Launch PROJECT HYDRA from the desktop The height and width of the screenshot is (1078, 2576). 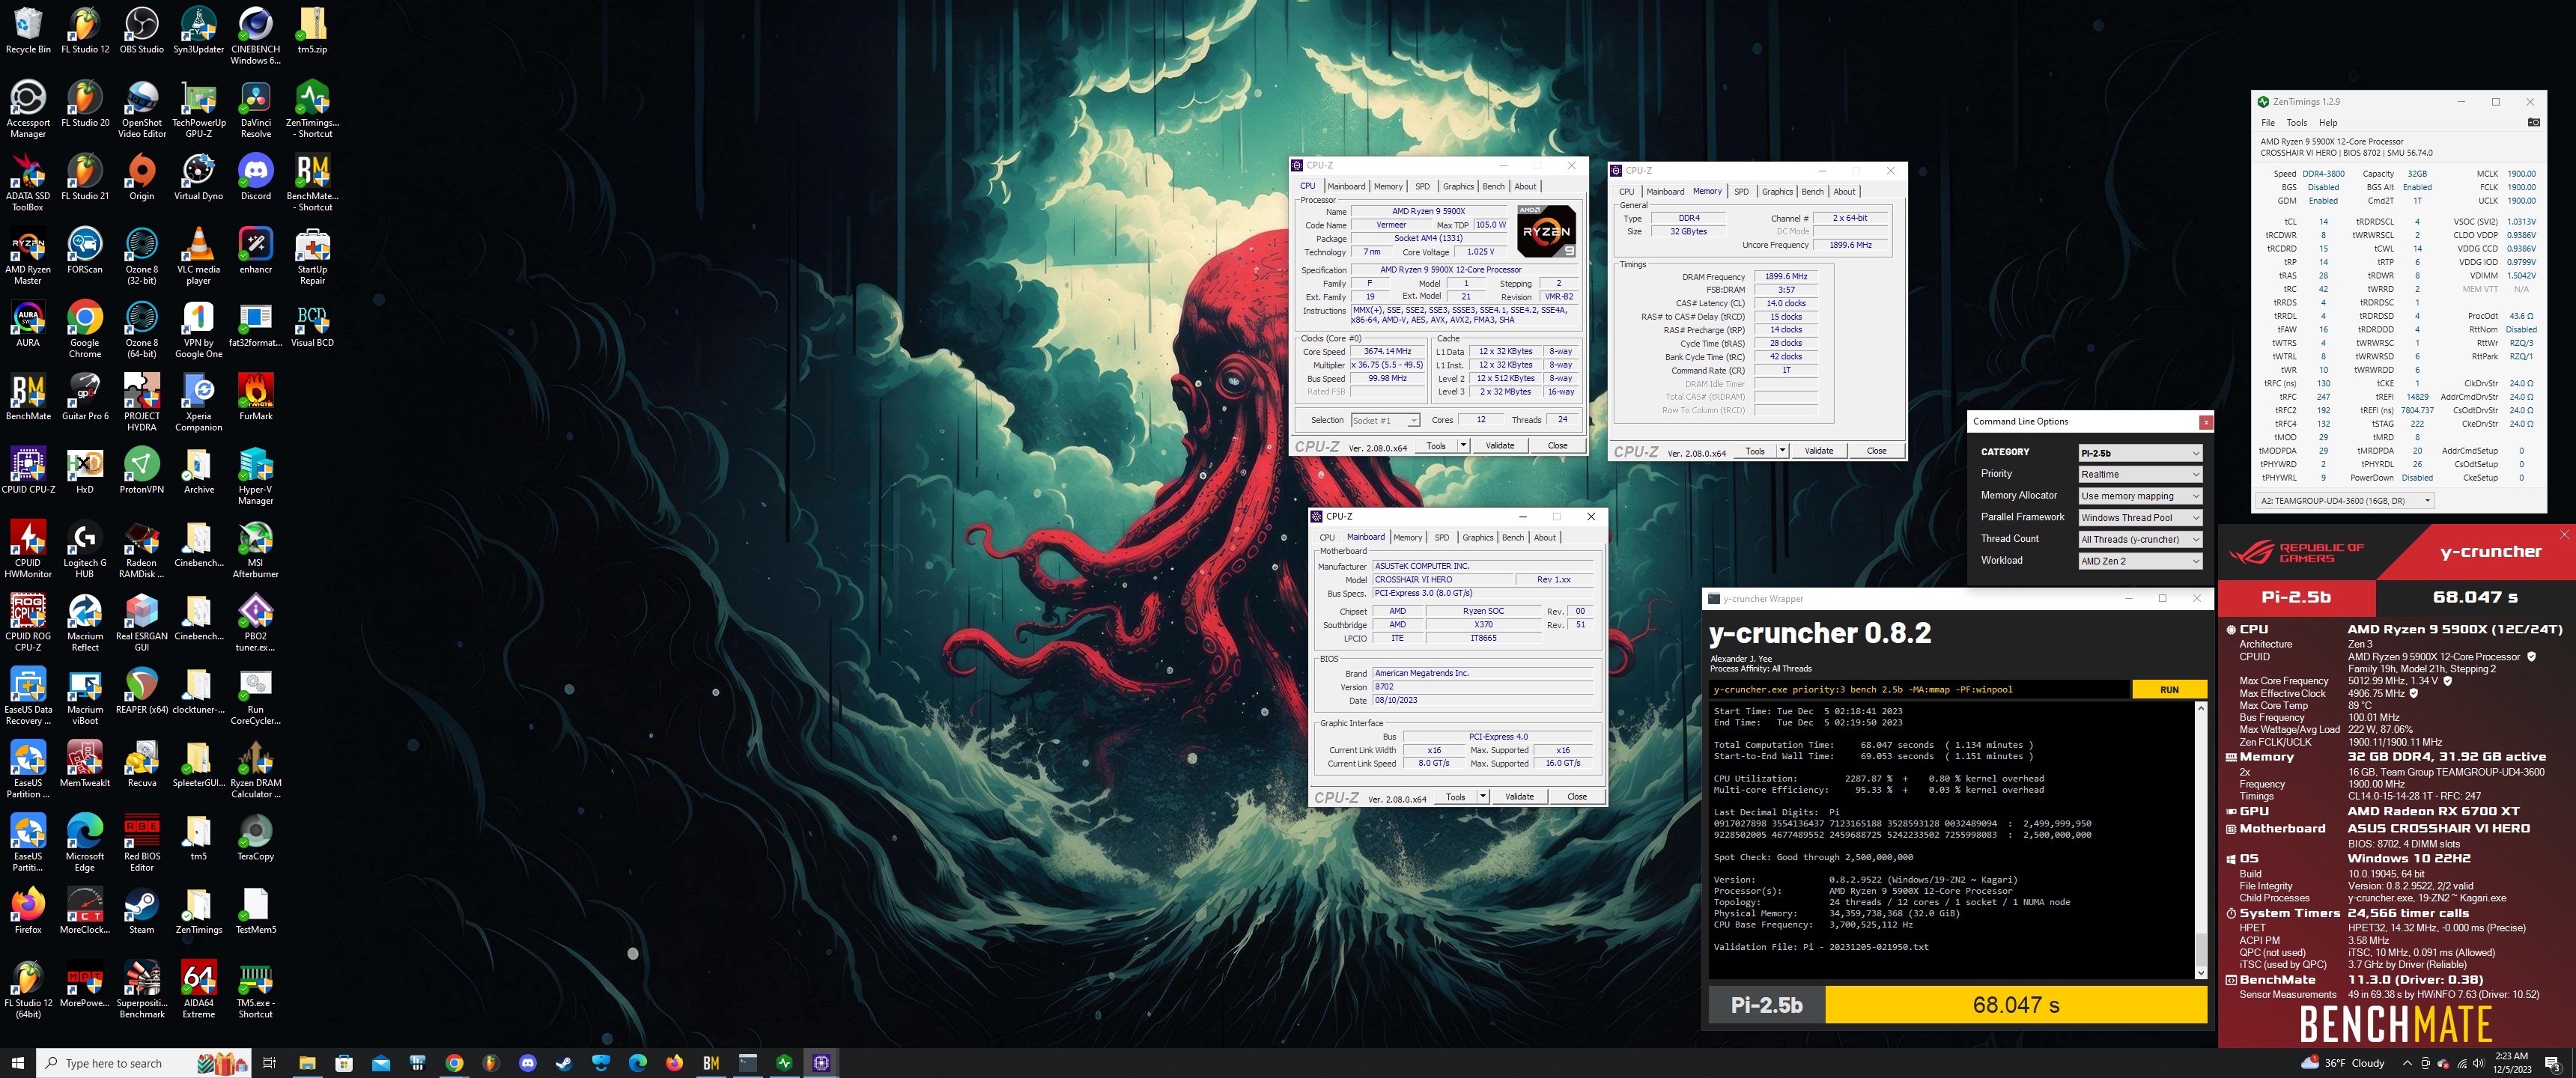142,403
